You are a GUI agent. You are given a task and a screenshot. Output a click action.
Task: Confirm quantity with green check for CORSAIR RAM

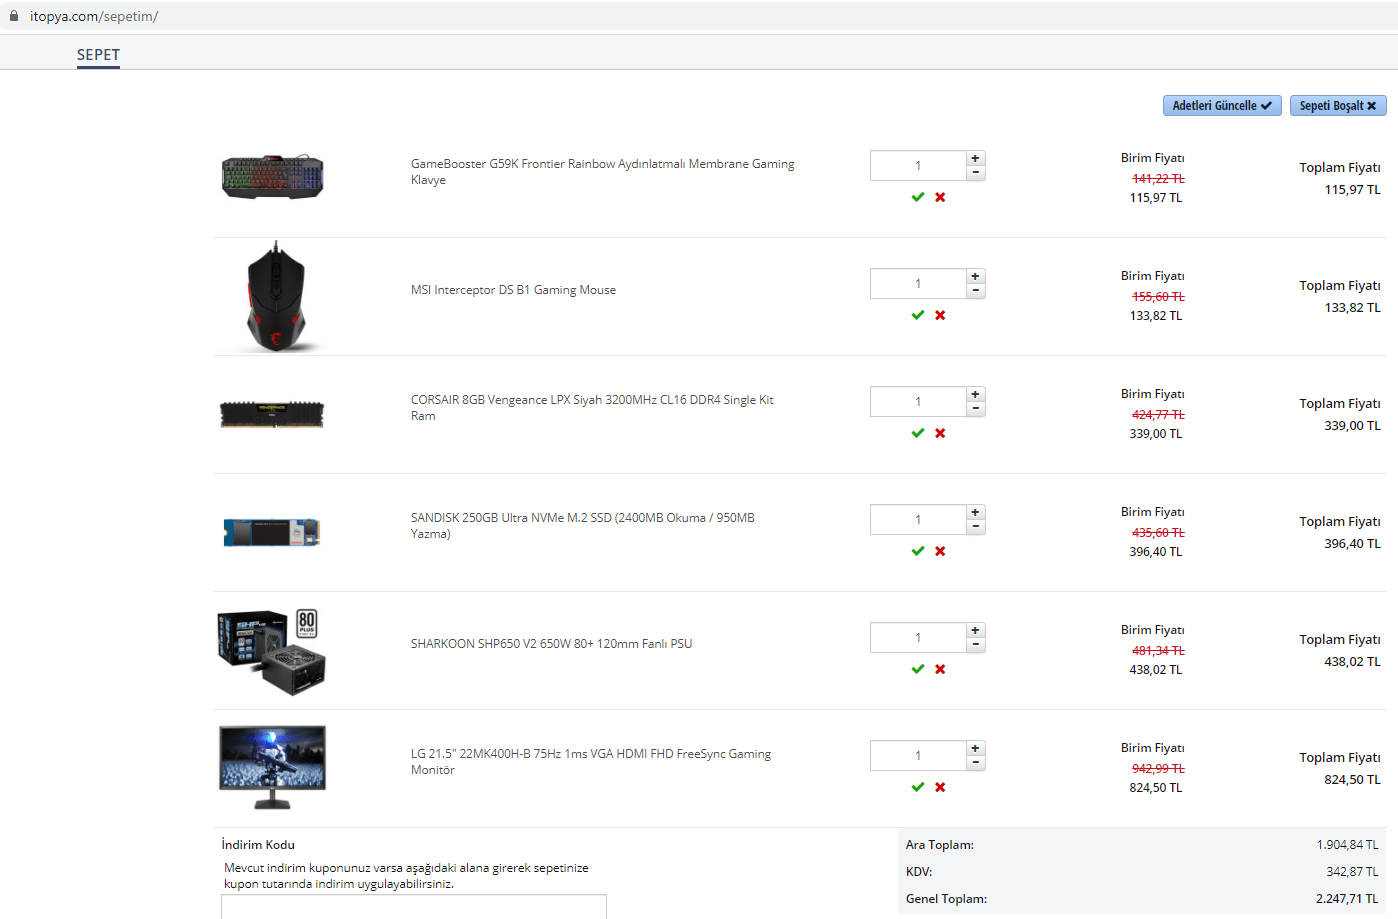(918, 433)
